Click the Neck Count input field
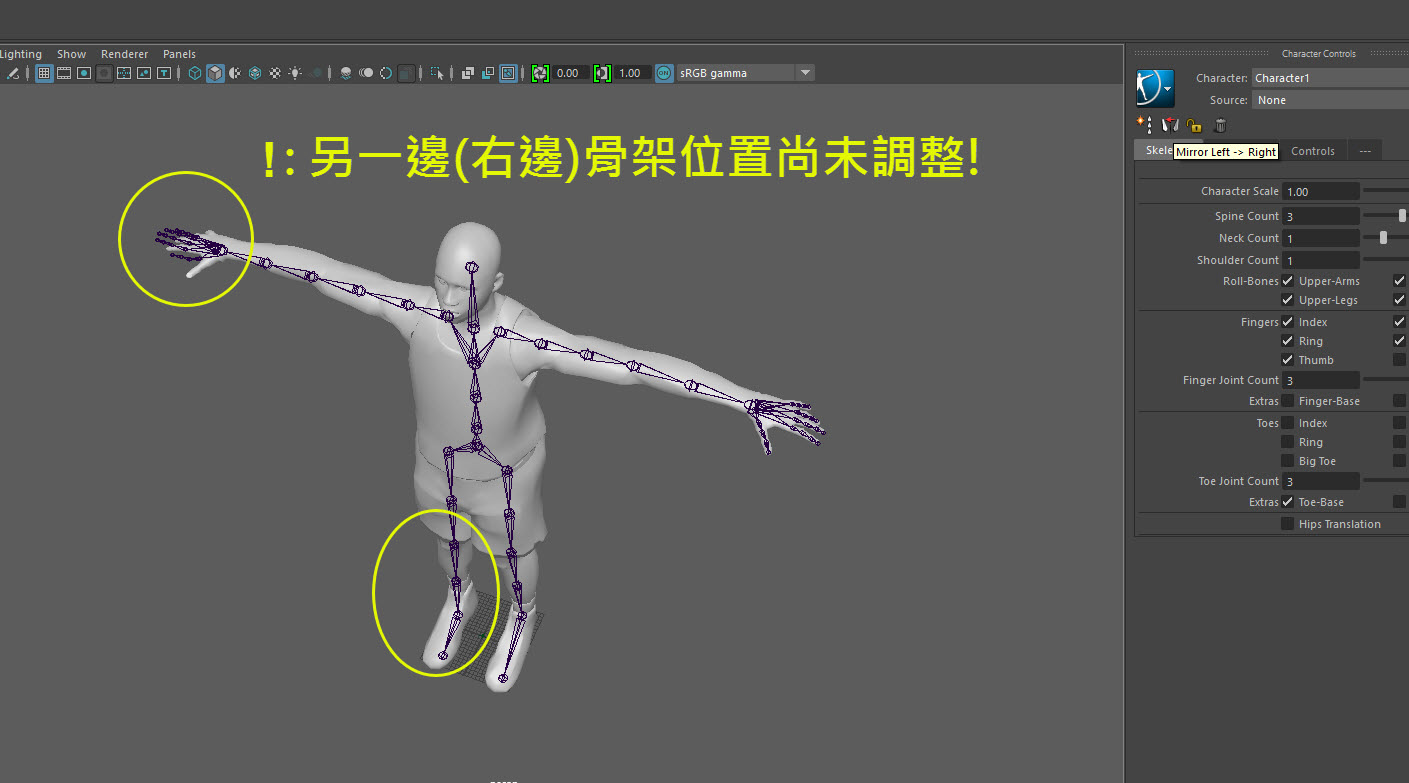This screenshot has width=1409, height=783. tap(1320, 238)
